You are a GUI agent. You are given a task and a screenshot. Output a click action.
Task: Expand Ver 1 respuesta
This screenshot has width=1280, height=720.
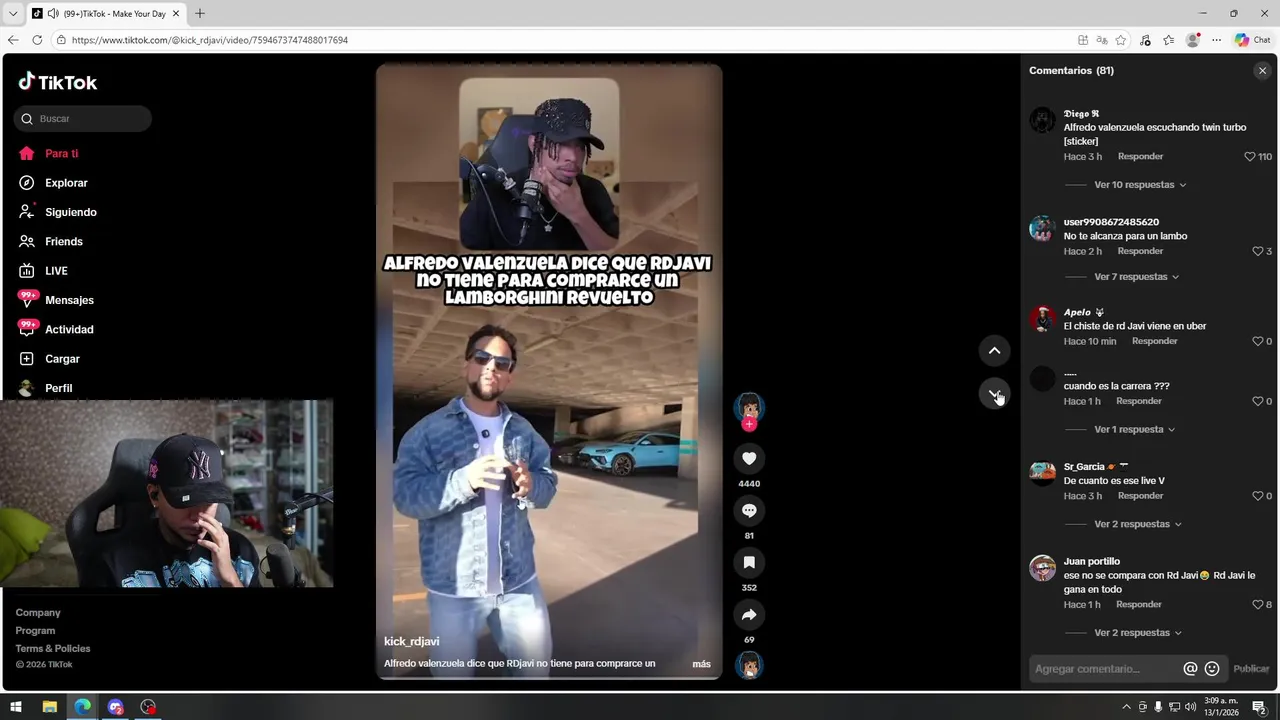click(1134, 429)
